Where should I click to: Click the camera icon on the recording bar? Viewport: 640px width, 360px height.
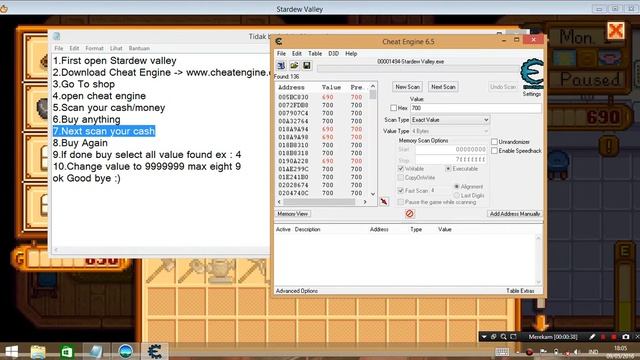[626, 337]
